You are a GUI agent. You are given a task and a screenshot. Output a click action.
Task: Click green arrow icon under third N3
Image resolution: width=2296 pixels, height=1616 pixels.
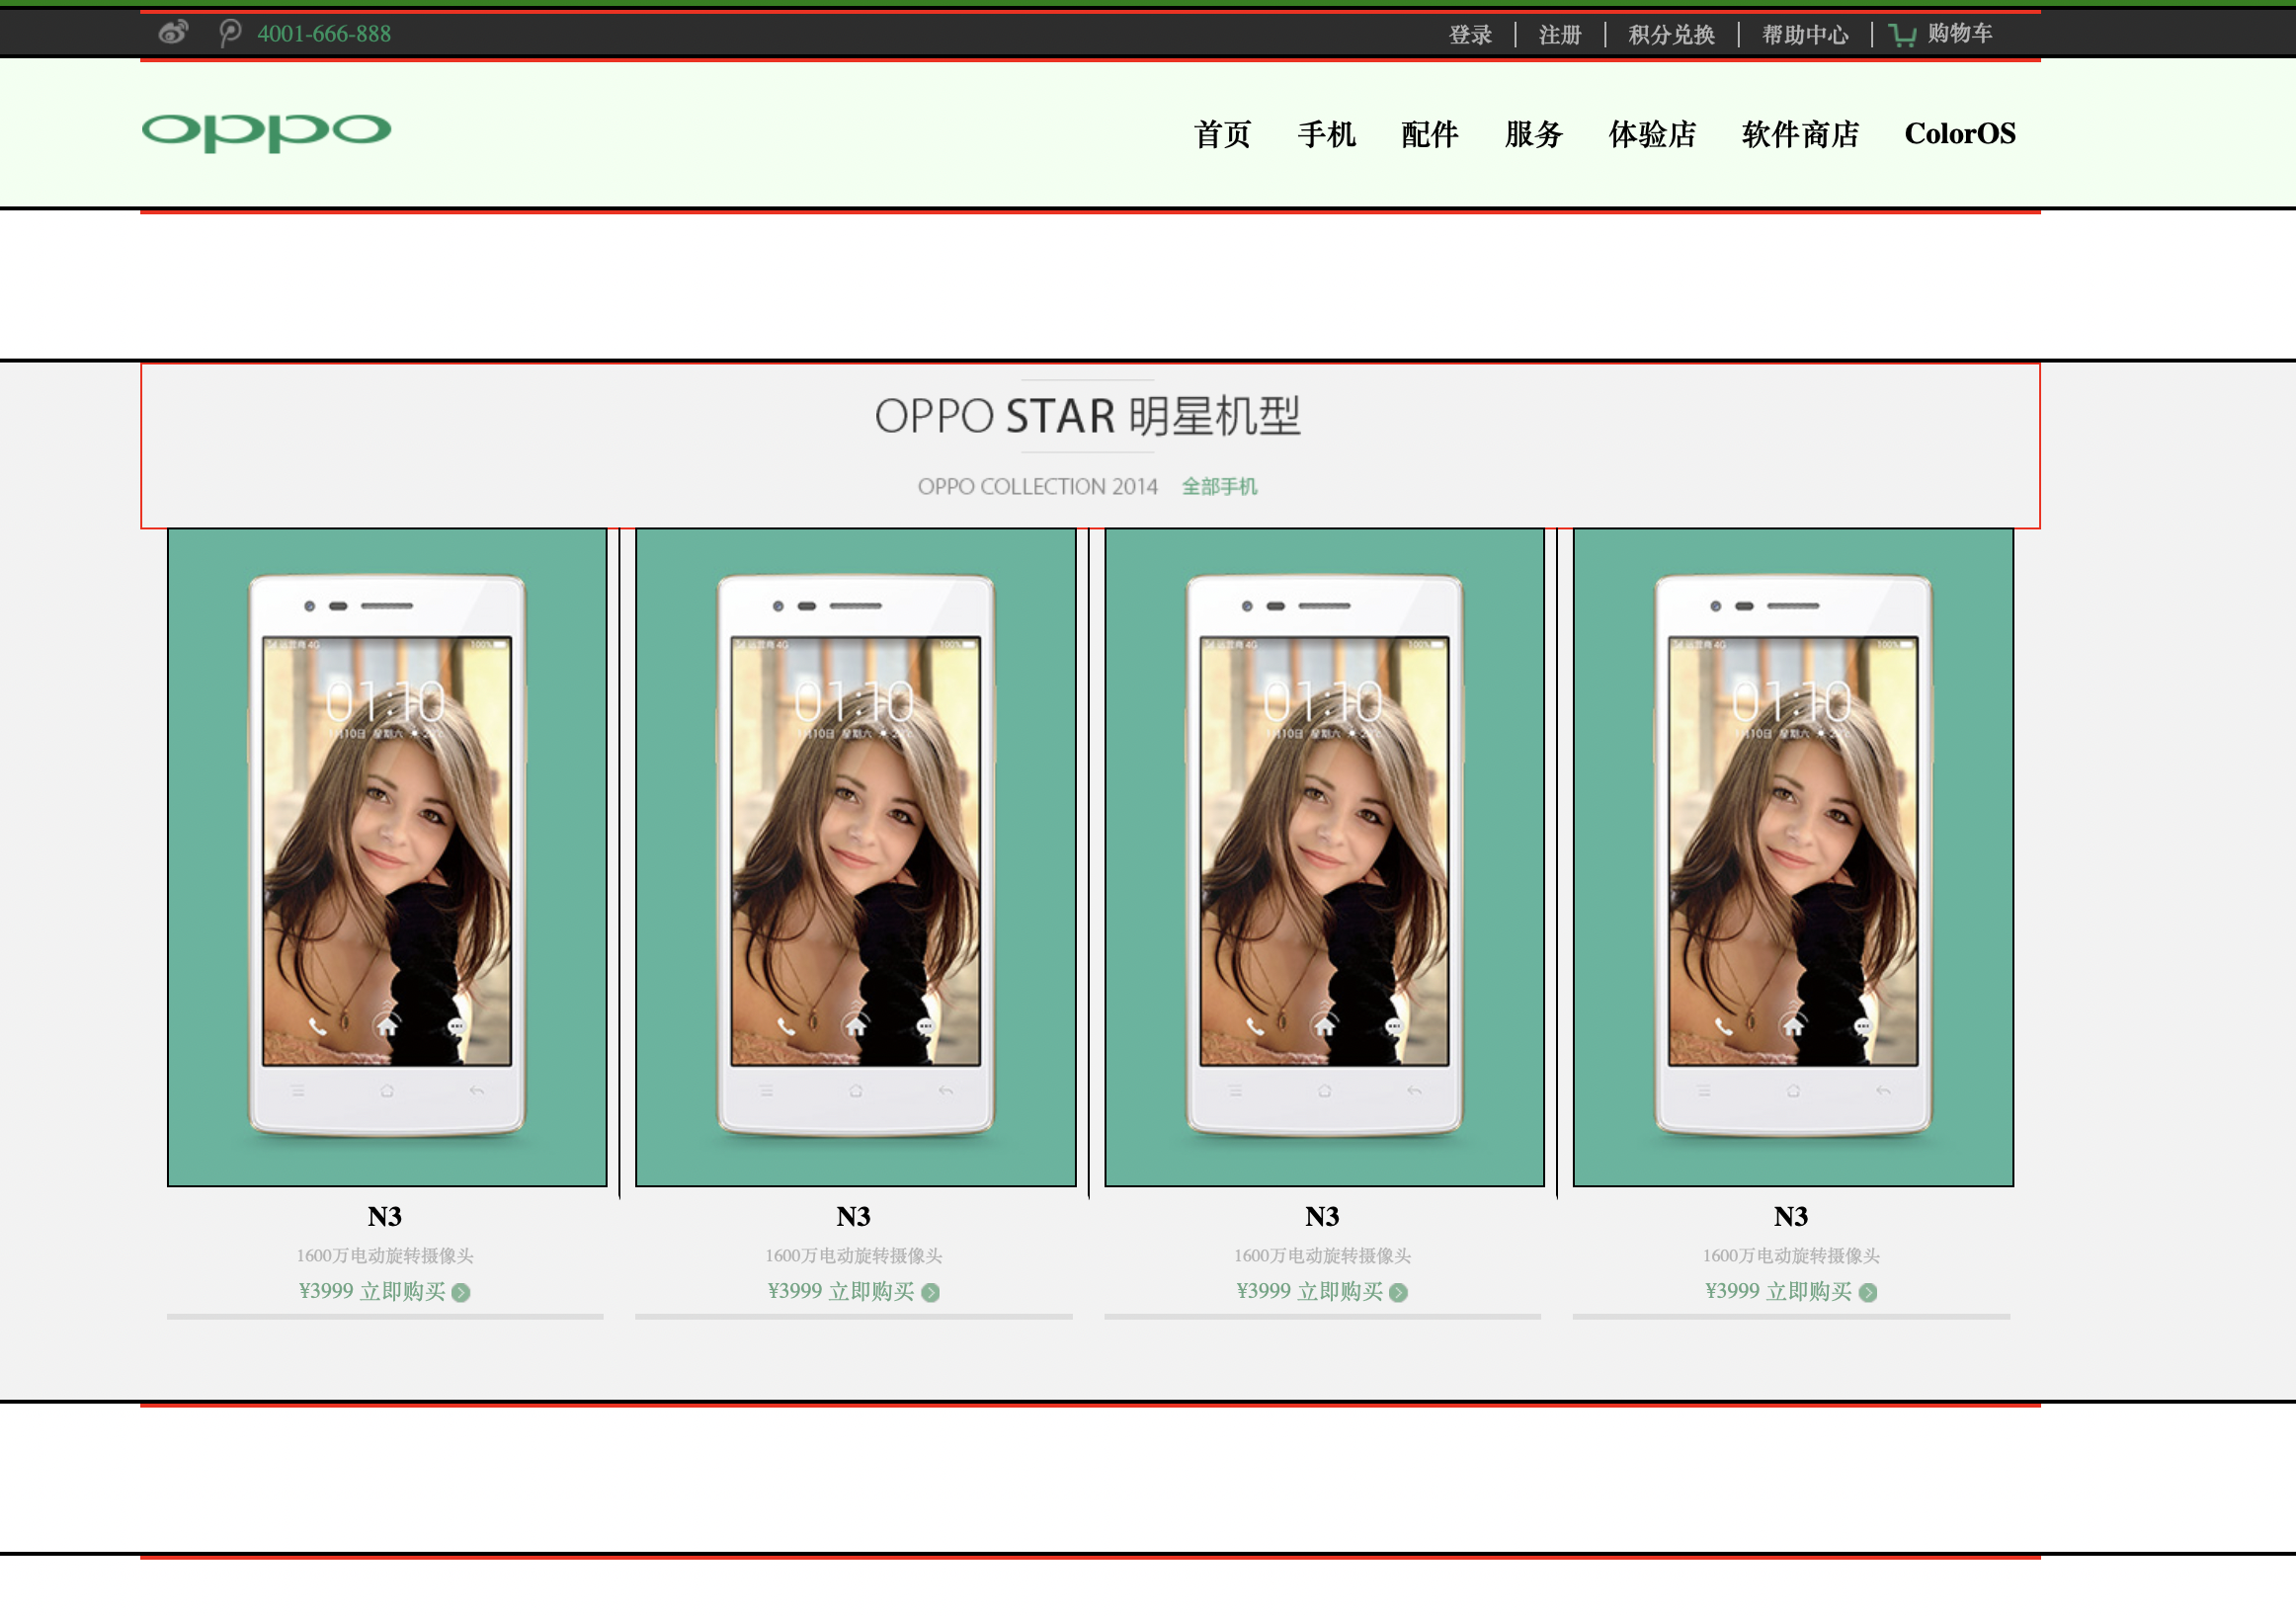point(1398,1292)
